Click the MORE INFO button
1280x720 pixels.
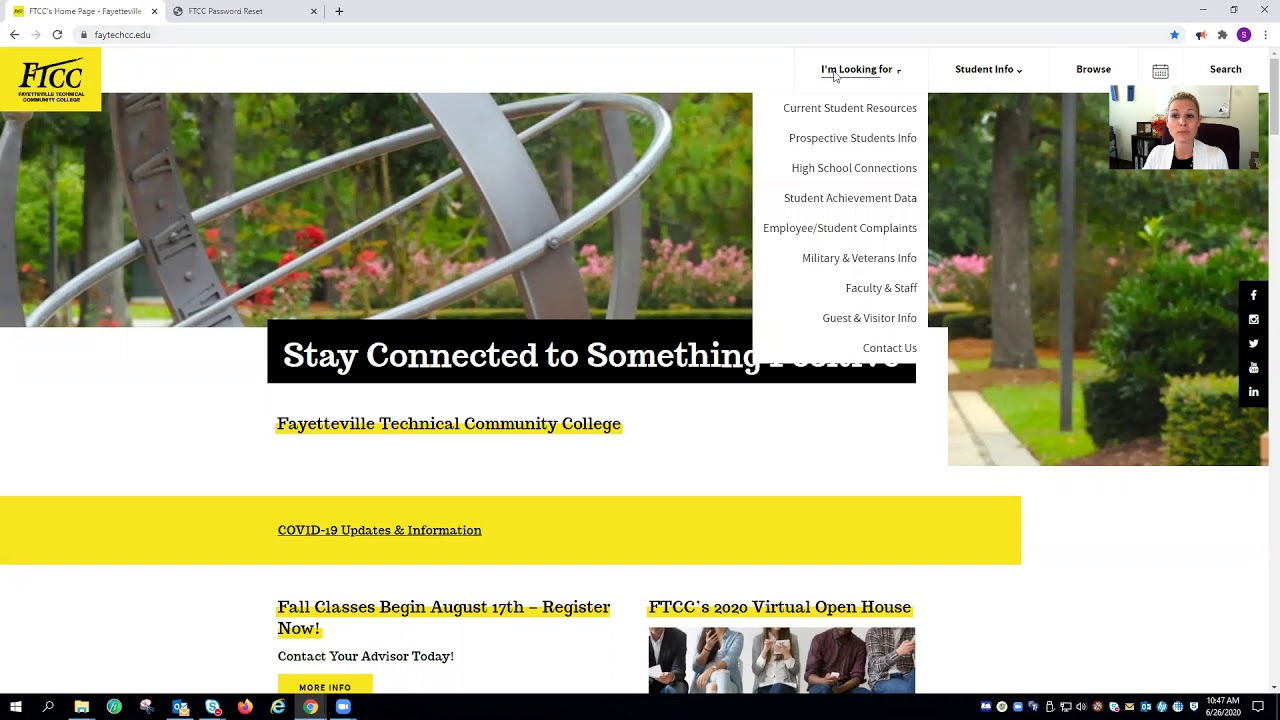coord(325,687)
